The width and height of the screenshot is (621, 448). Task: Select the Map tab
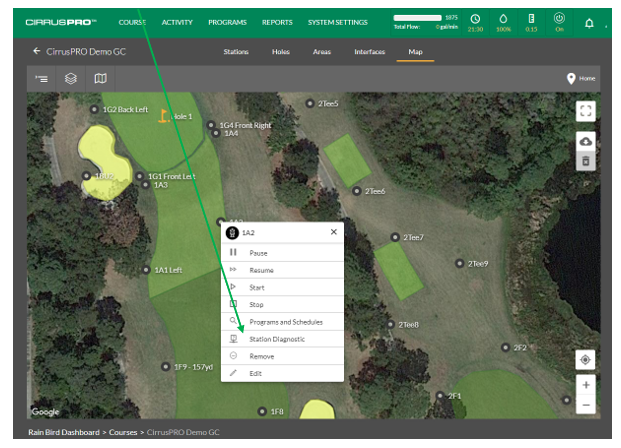pos(415,52)
